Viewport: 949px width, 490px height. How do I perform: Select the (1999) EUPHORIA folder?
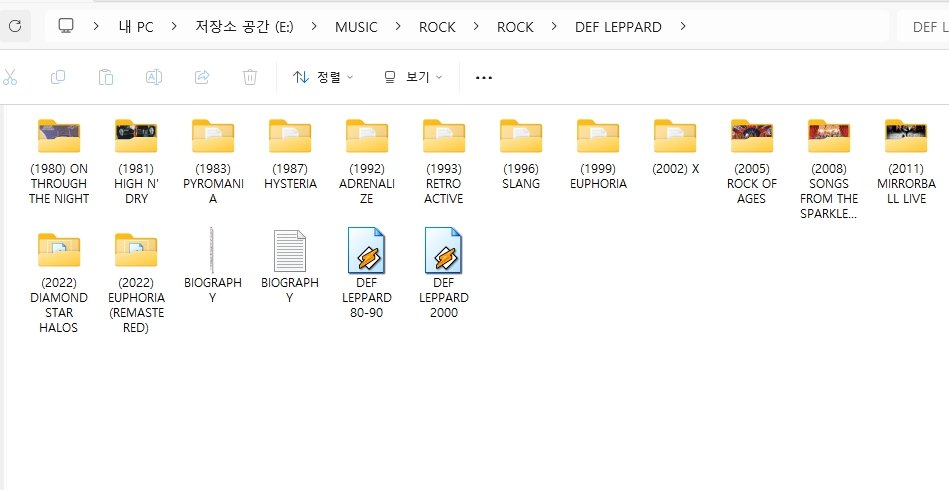pos(598,154)
